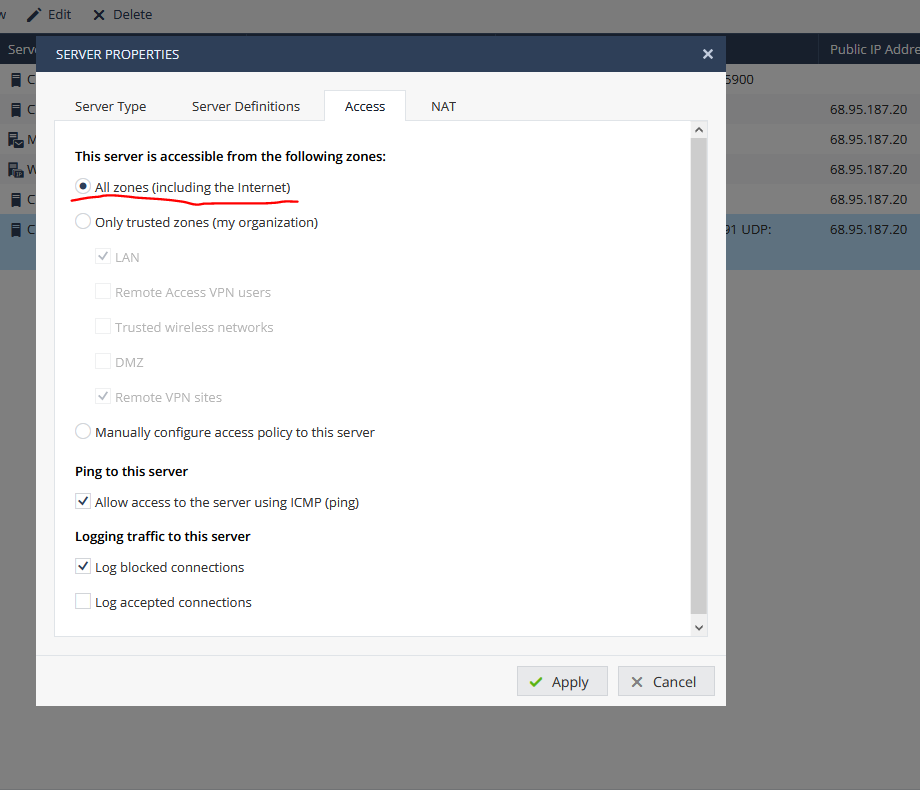920x790 pixels.
Task: Go to the NAT tab
Action: pyautogui.click(x=443, y=106)
